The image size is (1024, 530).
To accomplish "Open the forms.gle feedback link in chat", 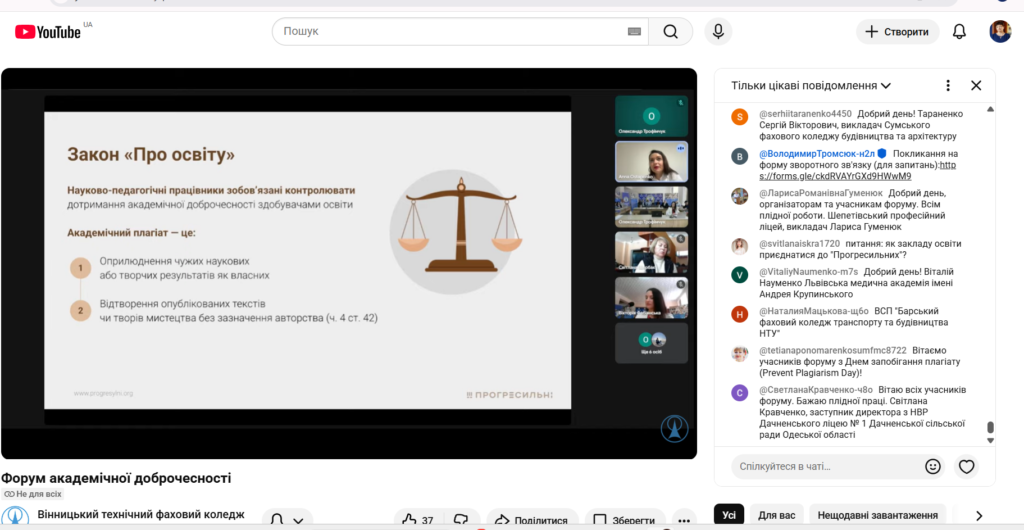I will 860,176.
